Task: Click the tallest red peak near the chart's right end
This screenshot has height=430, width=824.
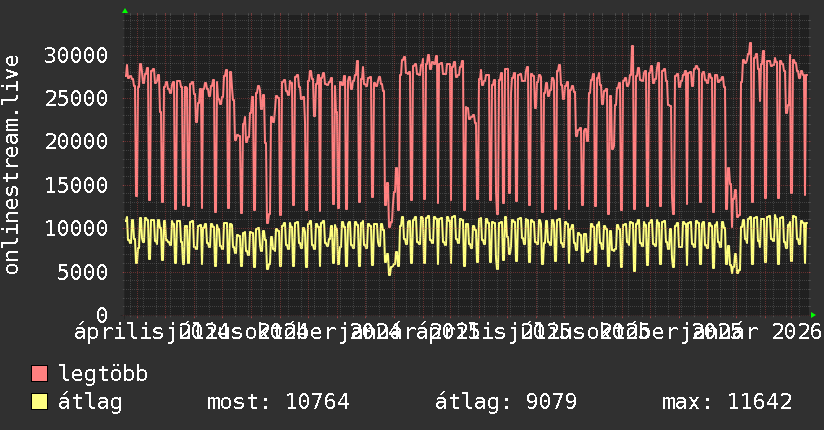Action: point(750,44)
